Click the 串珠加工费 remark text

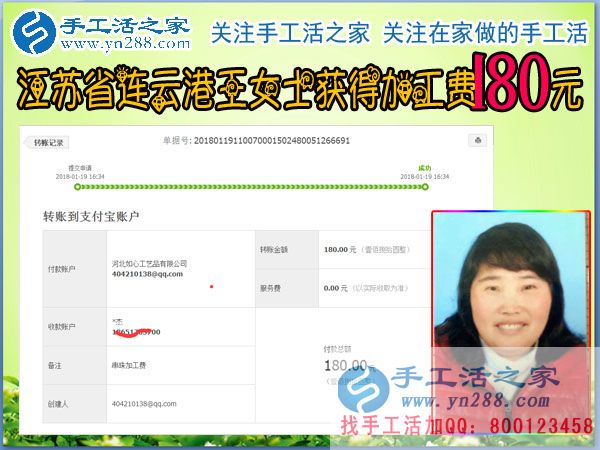pos(129,365)
